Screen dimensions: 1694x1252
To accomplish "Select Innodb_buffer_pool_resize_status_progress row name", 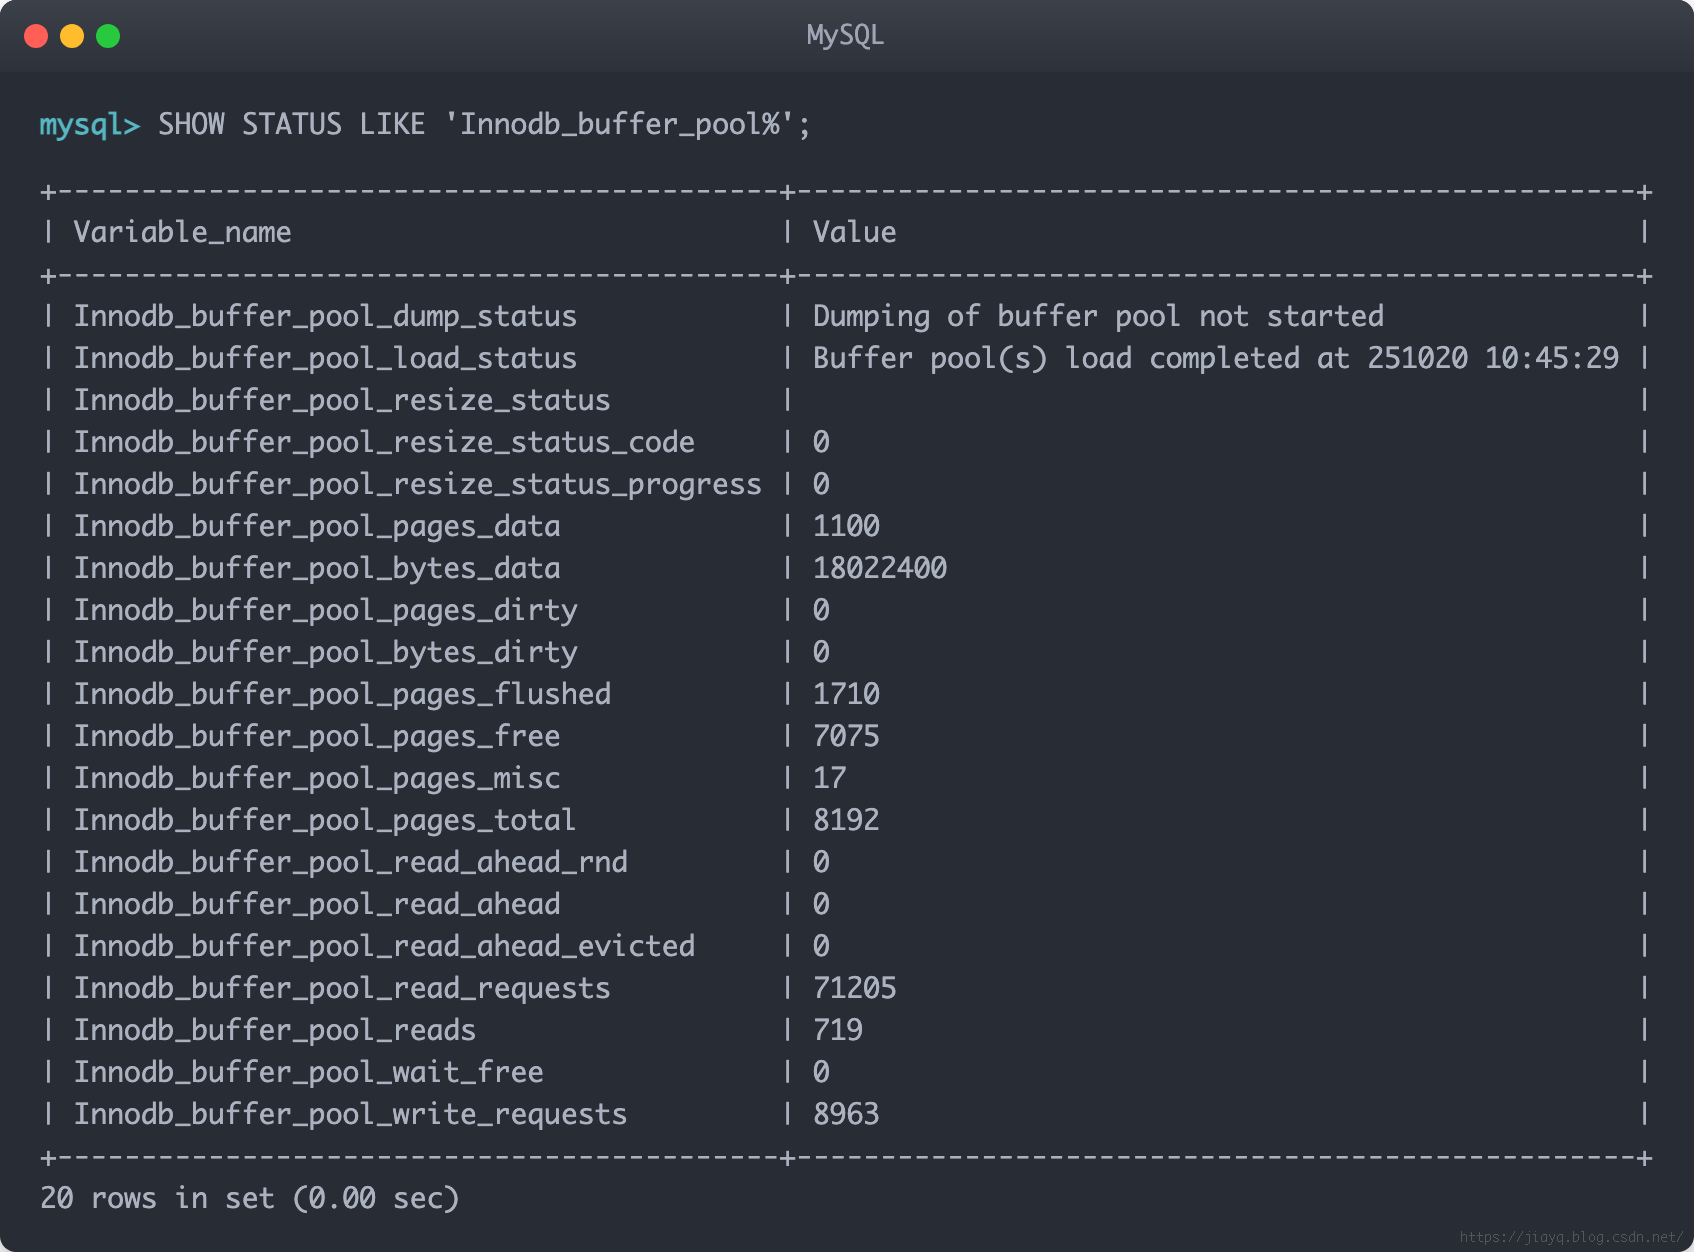I will (x=417, y=485).
